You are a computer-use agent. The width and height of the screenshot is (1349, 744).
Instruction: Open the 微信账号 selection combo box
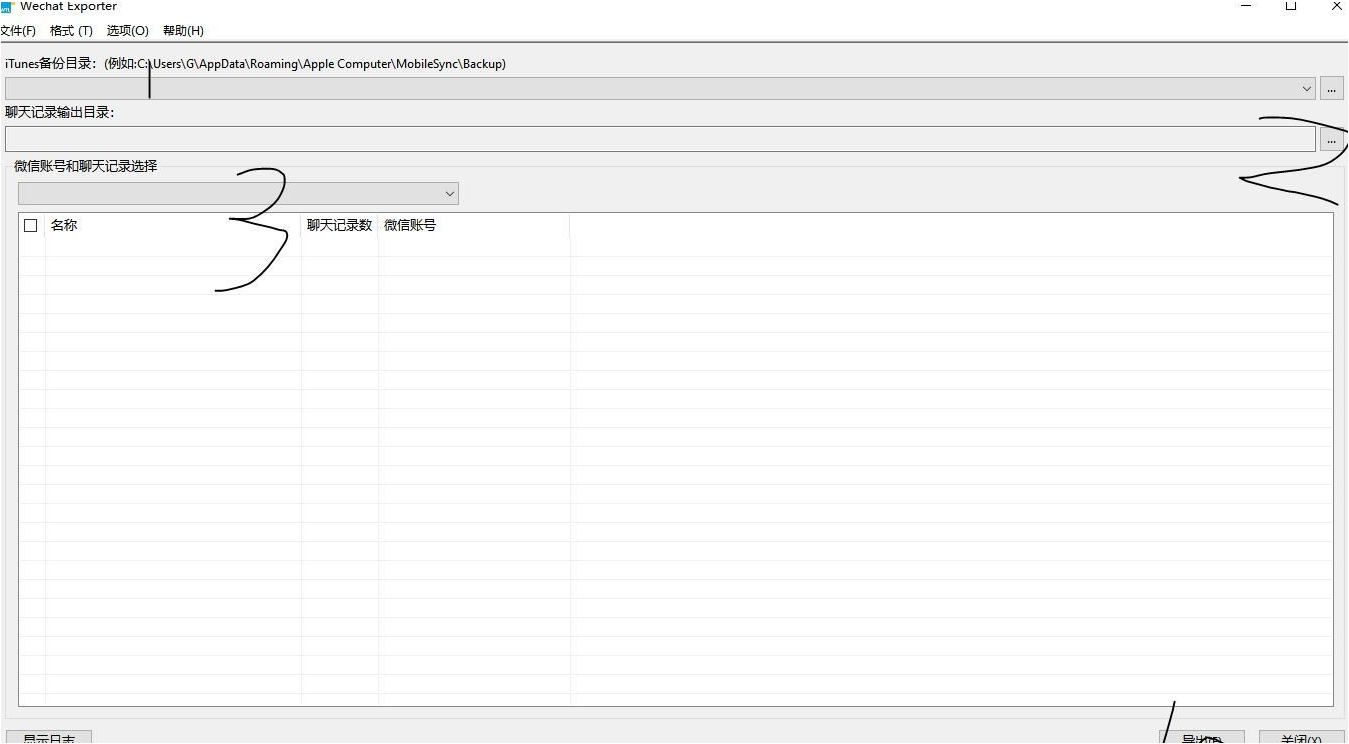(x=238, y=194)
